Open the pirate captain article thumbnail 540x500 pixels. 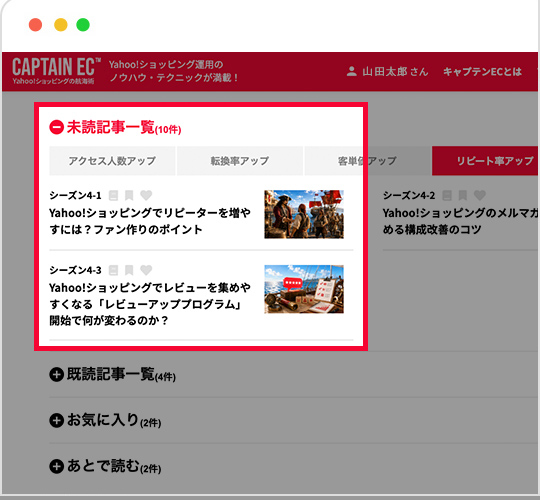[x=304, y=214]
